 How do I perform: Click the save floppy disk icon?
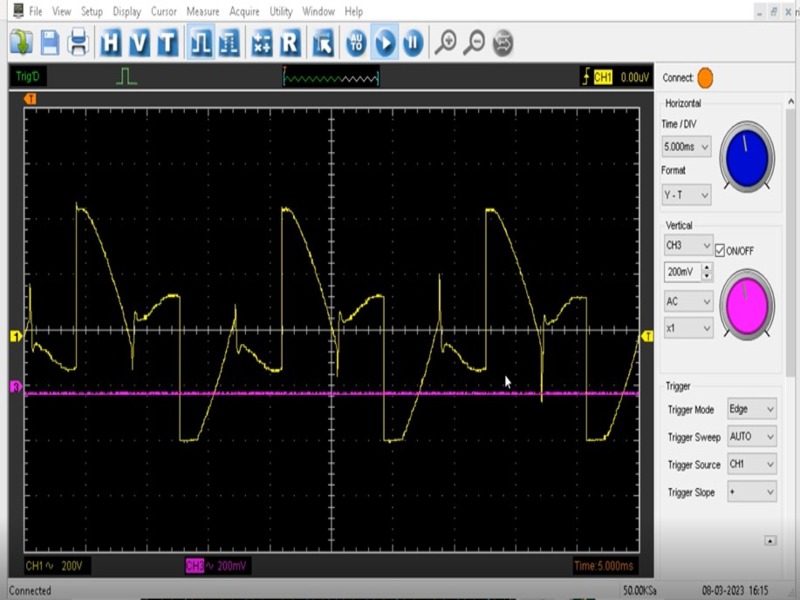coord(50,42)
